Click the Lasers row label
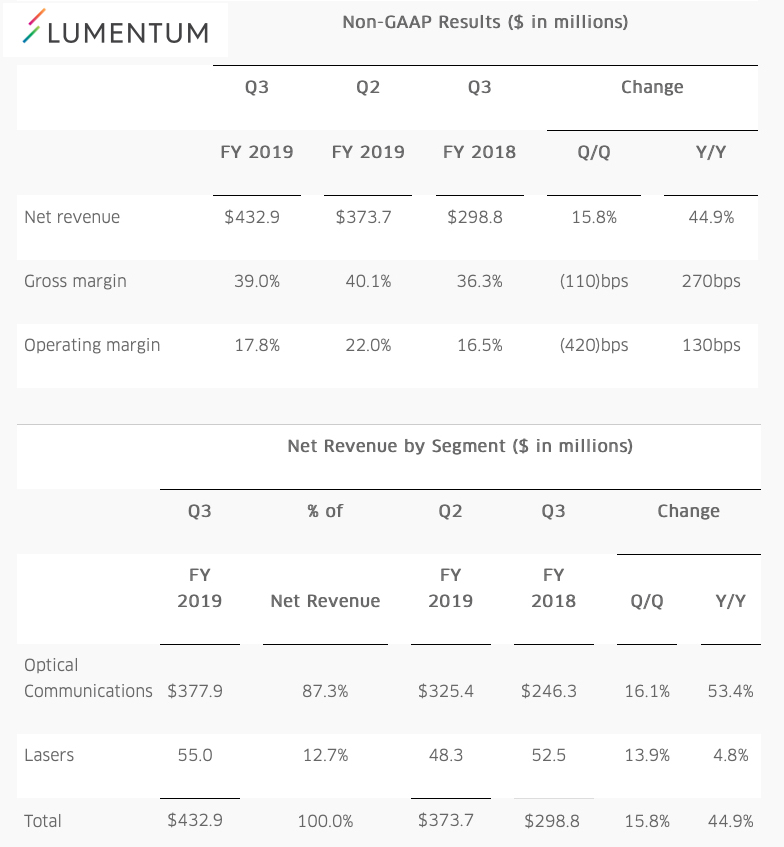784x847 pixels. click(49, 755)
